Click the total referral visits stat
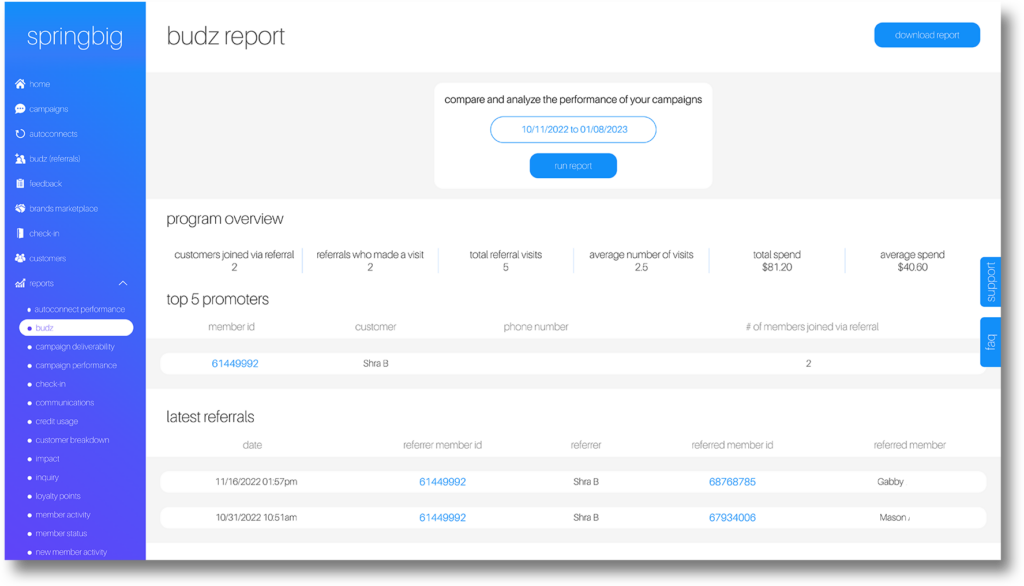The image size is (1024, 586). pyautogui.click(x=505, y=261)
